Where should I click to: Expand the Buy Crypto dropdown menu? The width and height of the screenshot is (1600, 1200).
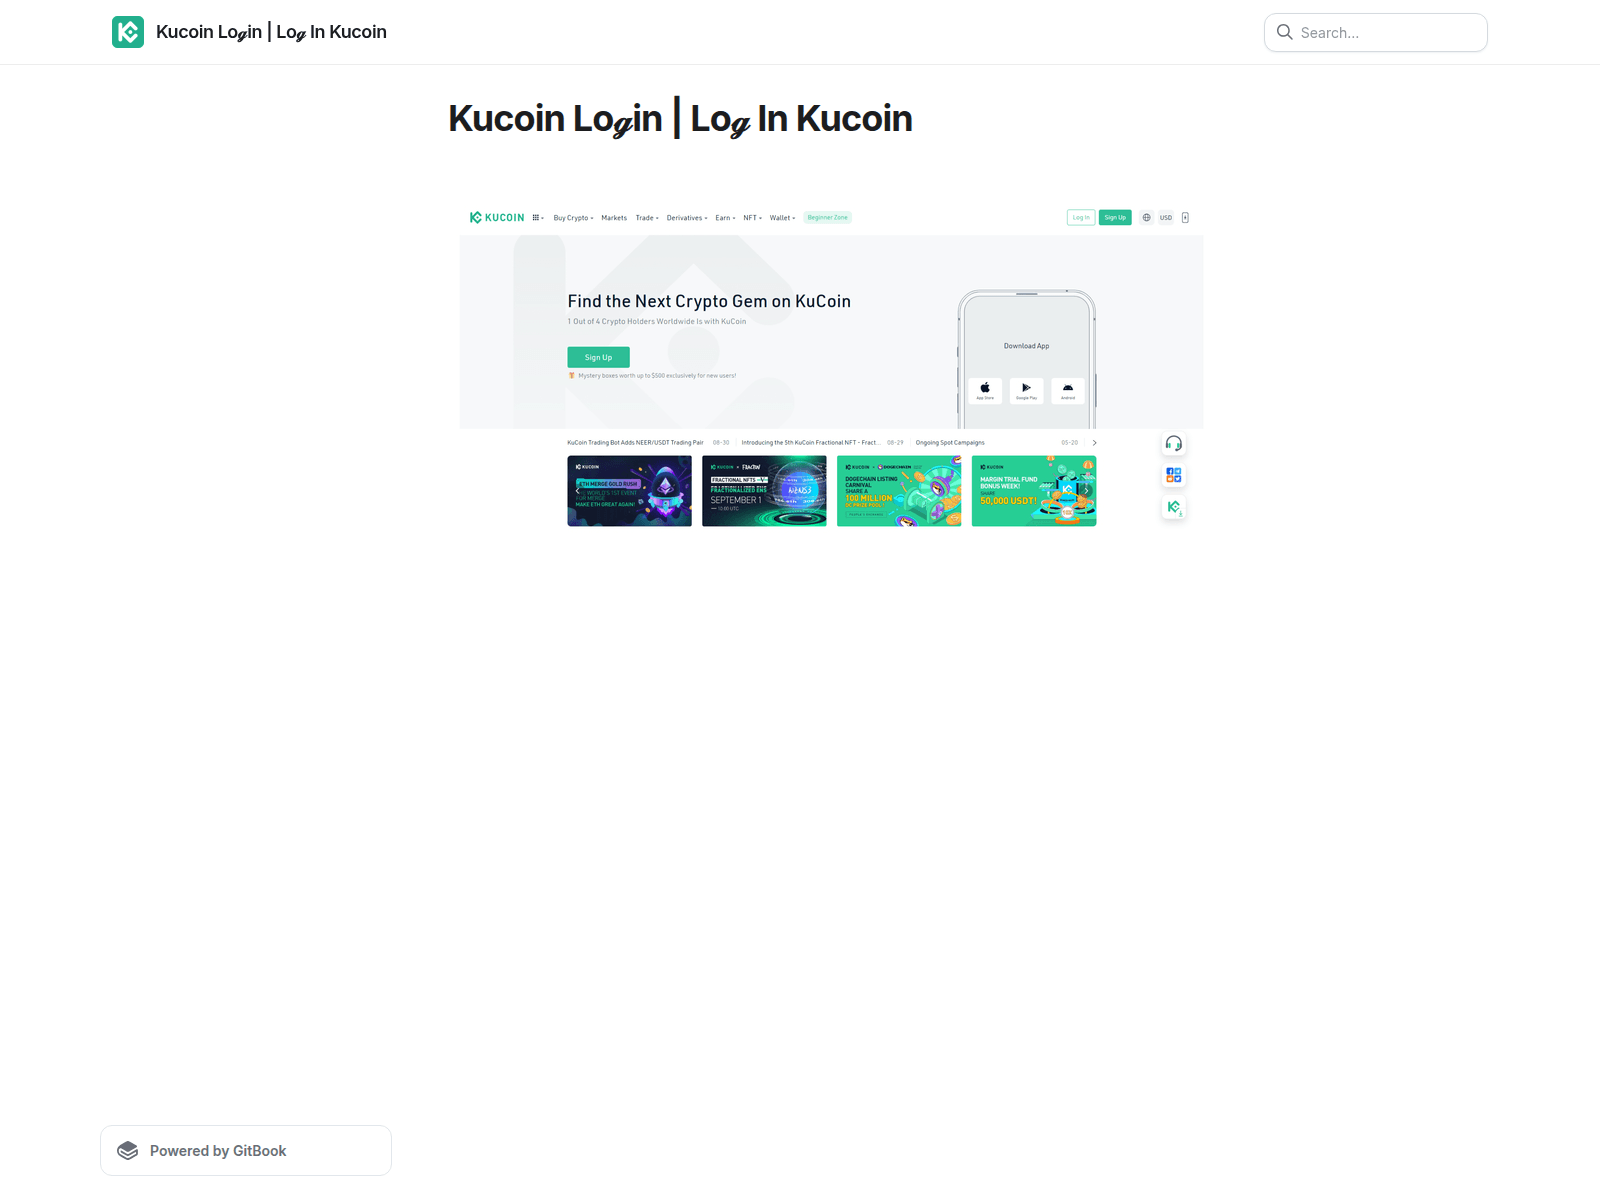tap(573, 217)
